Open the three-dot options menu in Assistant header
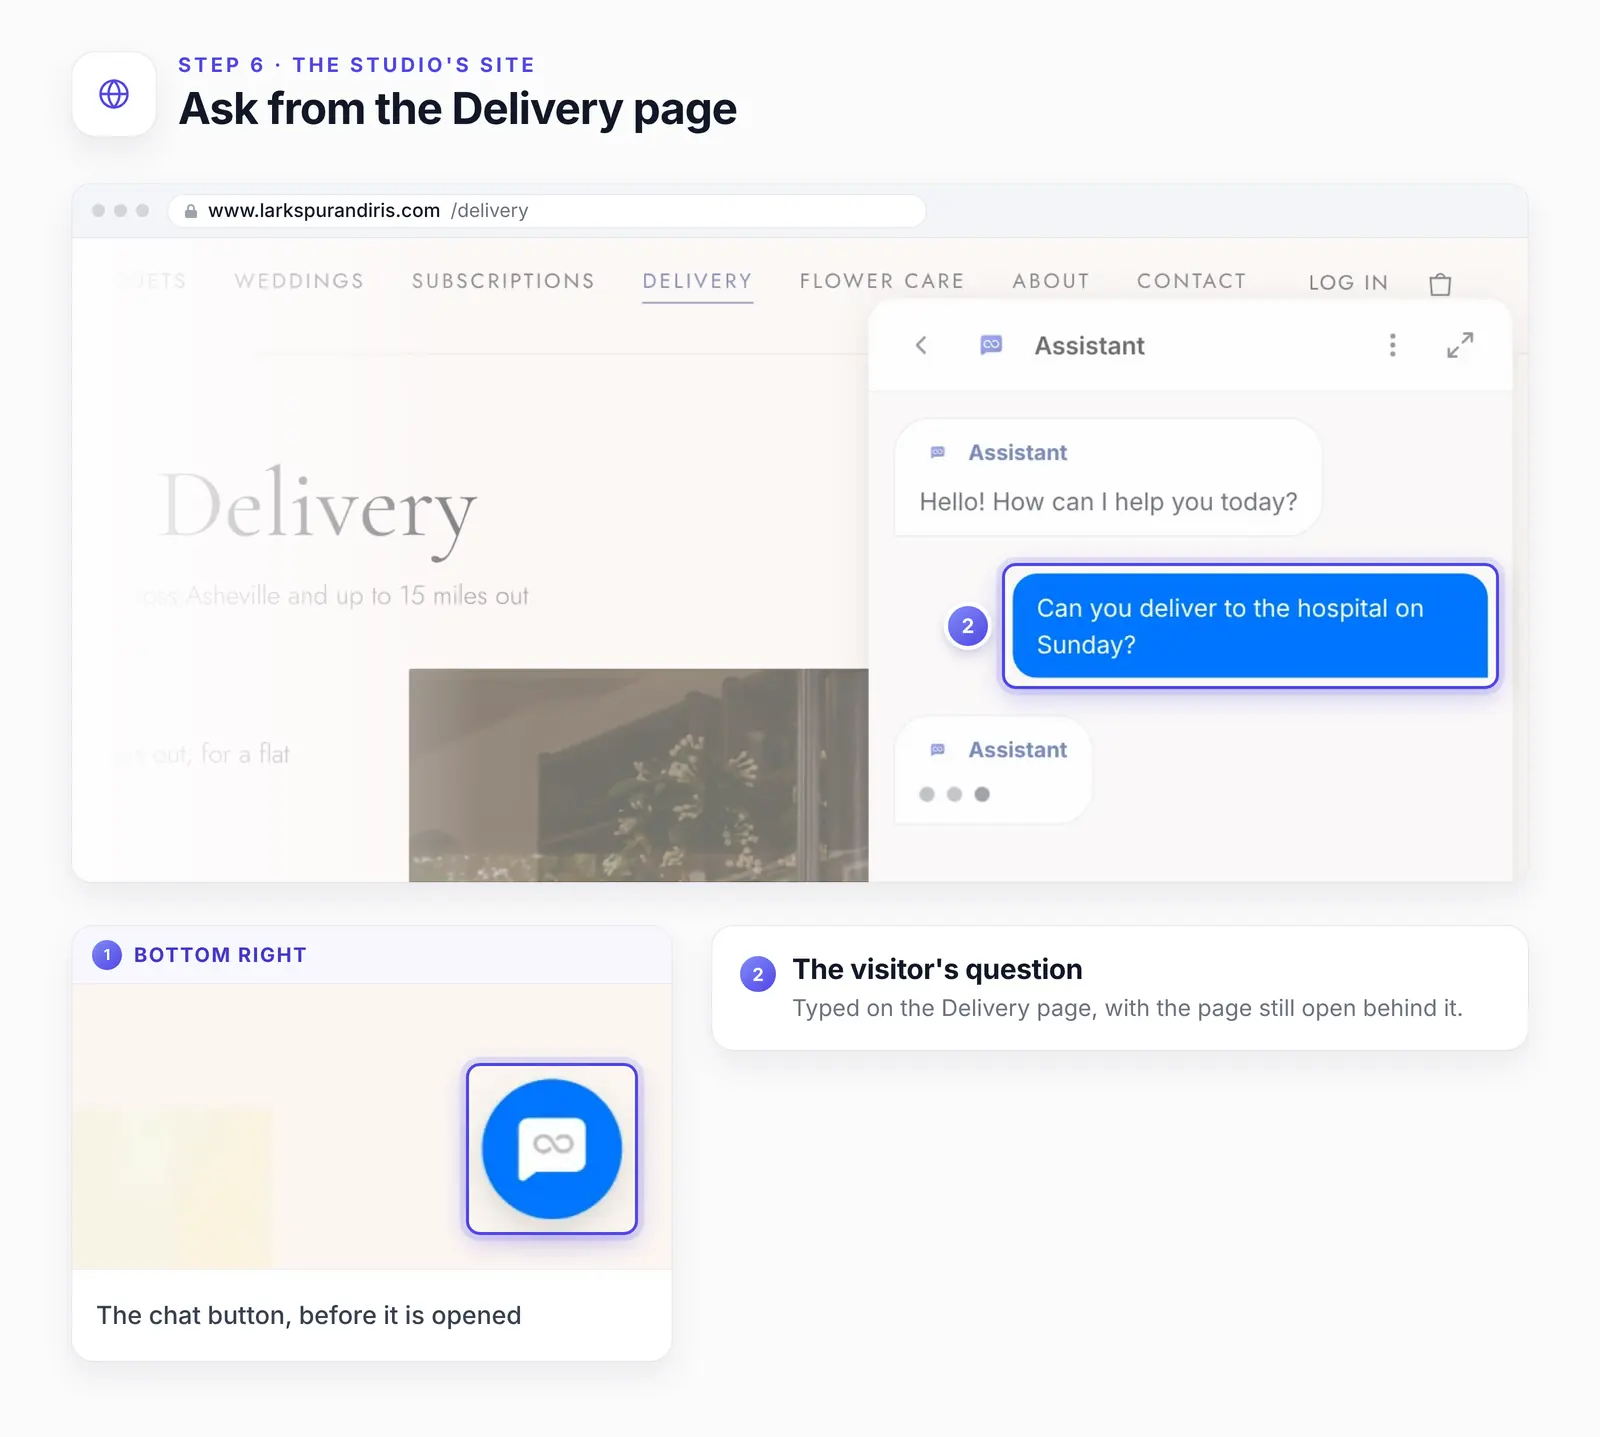This screenshot has height=1437, width=1600. coord(1392,345)
